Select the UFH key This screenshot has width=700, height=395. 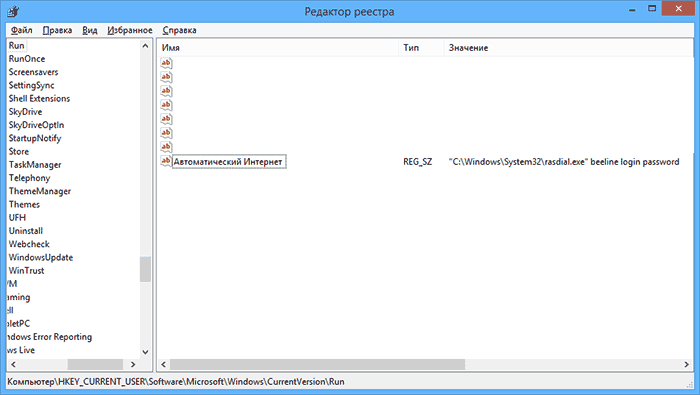pyautogui.click(x=17, y=218)
